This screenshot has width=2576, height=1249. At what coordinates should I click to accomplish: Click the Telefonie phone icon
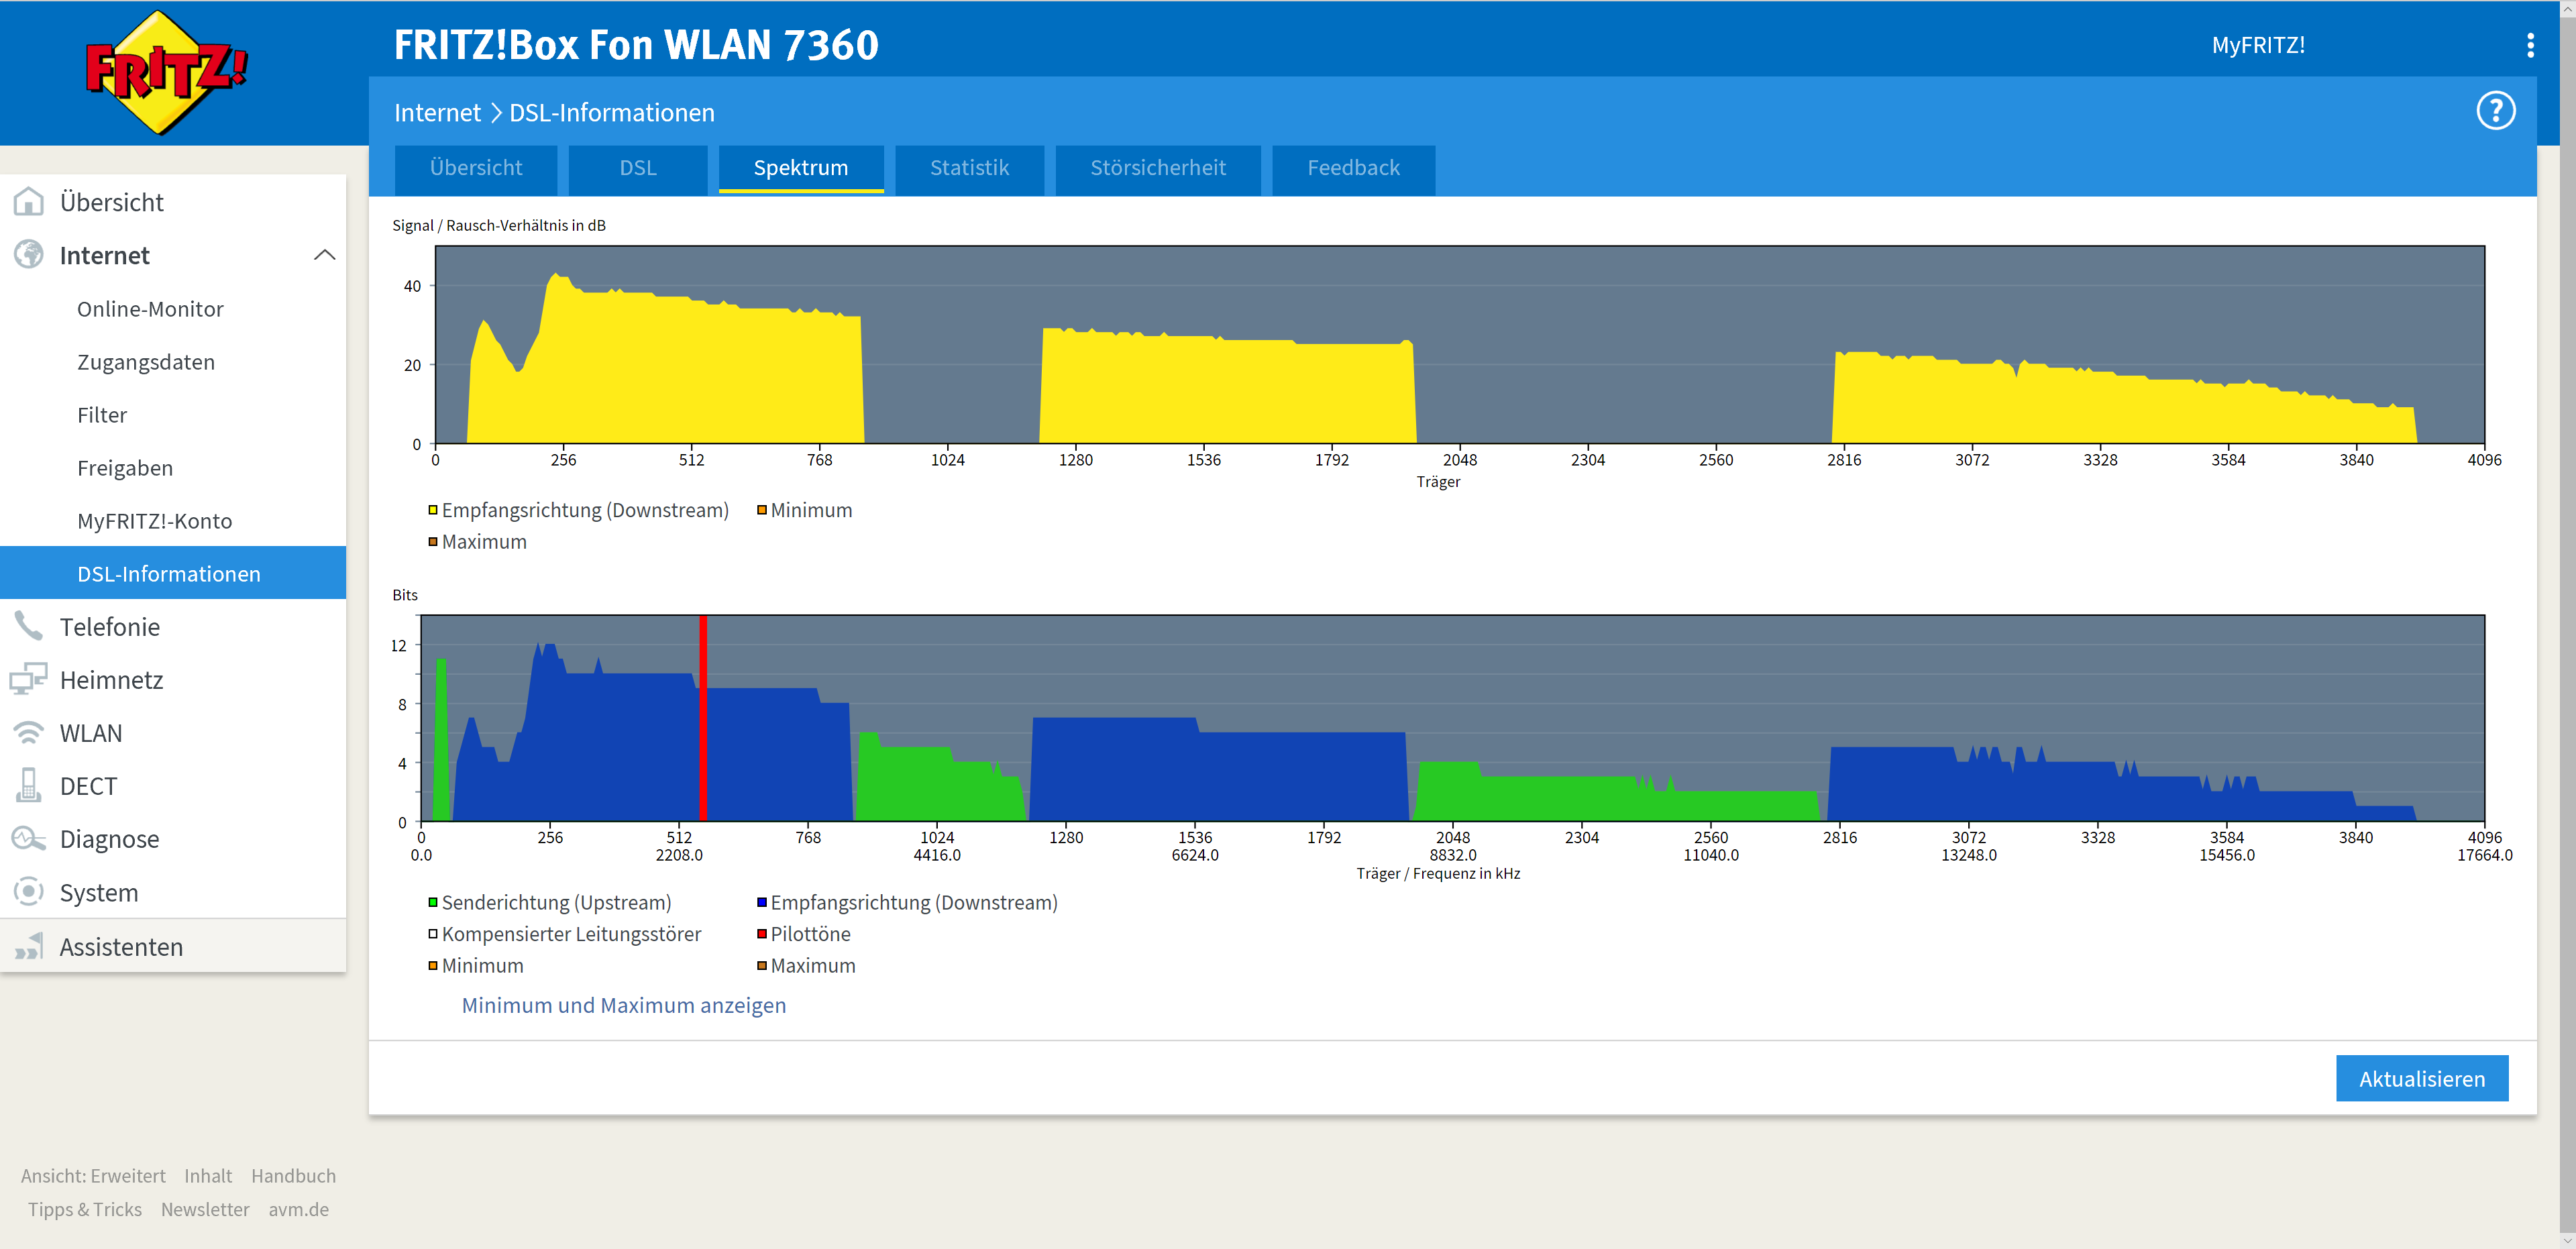tap(29, 627)
